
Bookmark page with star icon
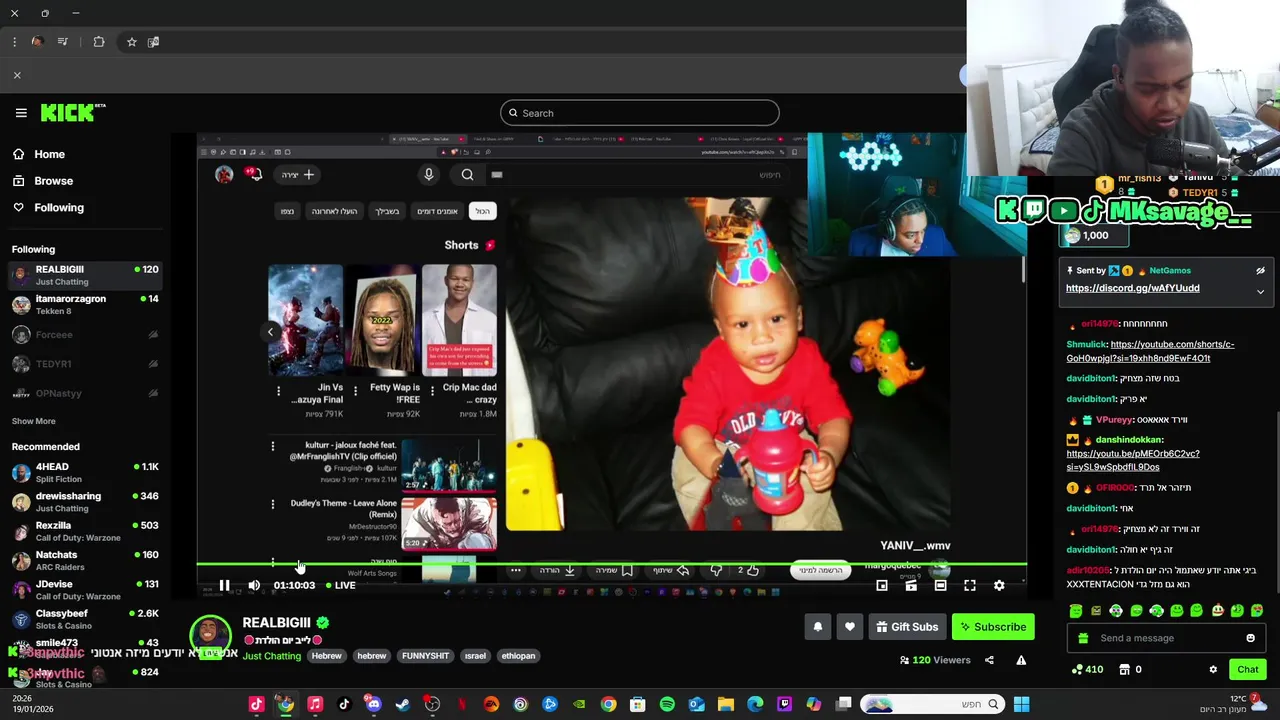coord(131,42)
